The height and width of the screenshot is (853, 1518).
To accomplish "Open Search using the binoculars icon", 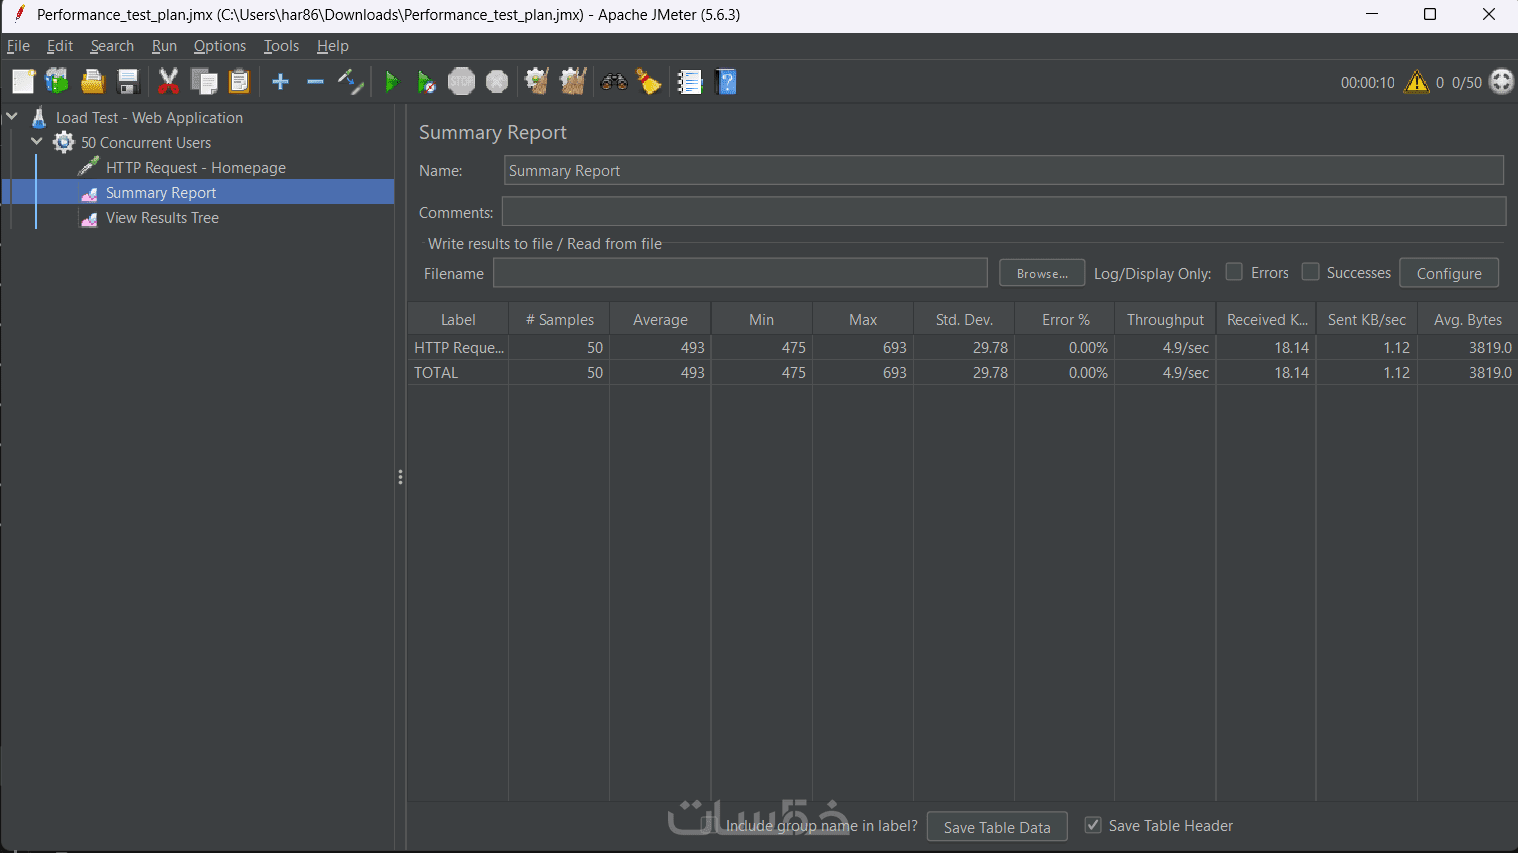I will (x=613, y=82).
